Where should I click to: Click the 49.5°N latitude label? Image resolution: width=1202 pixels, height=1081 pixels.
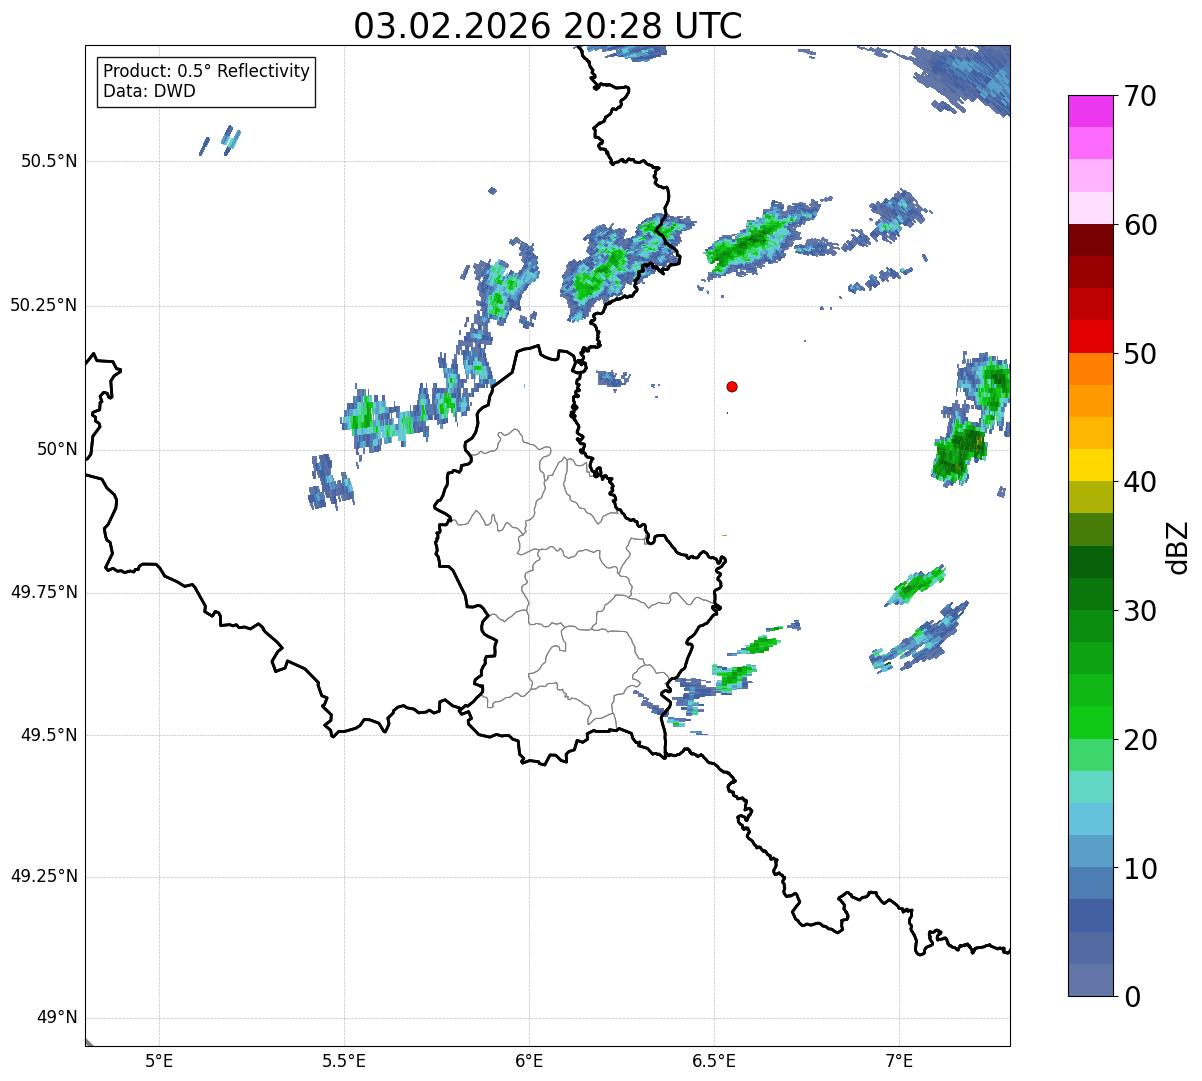pyautogui.click(x=49, y=735)
